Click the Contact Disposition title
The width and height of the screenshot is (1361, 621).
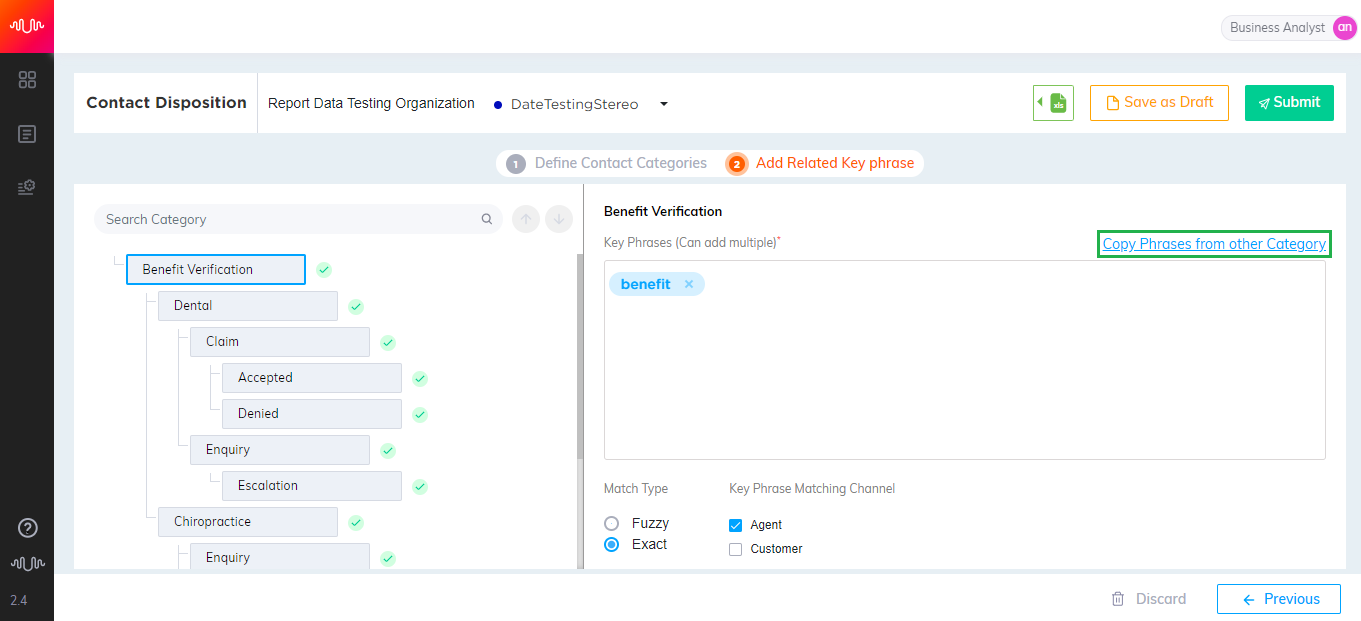click(x=166, y=102)
